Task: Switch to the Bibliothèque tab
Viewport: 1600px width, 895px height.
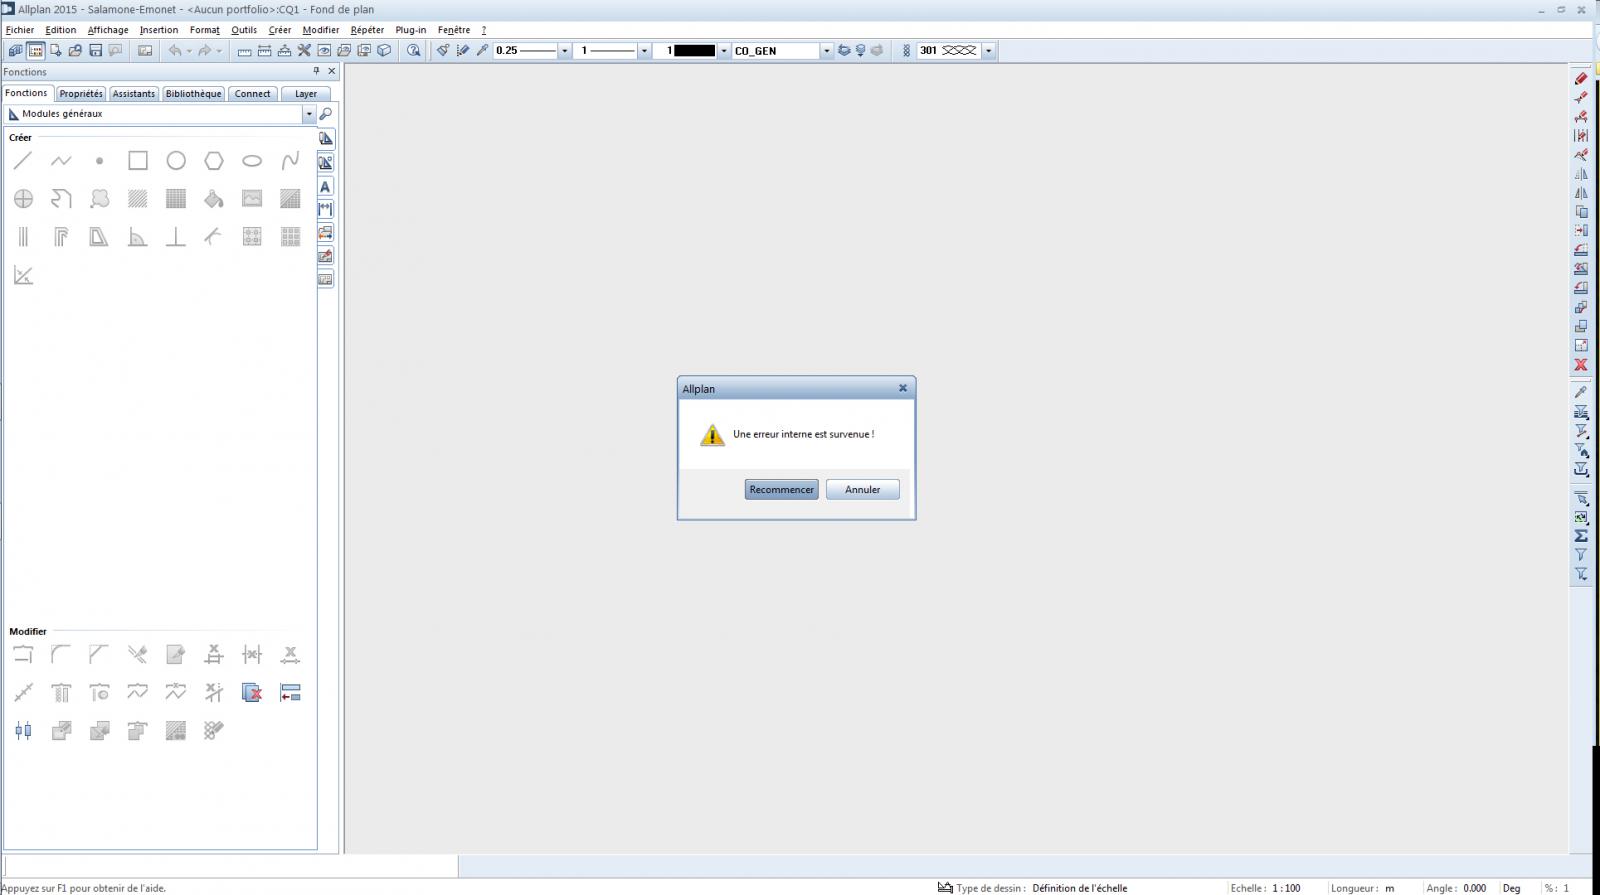Action: [x=194, y=94]
